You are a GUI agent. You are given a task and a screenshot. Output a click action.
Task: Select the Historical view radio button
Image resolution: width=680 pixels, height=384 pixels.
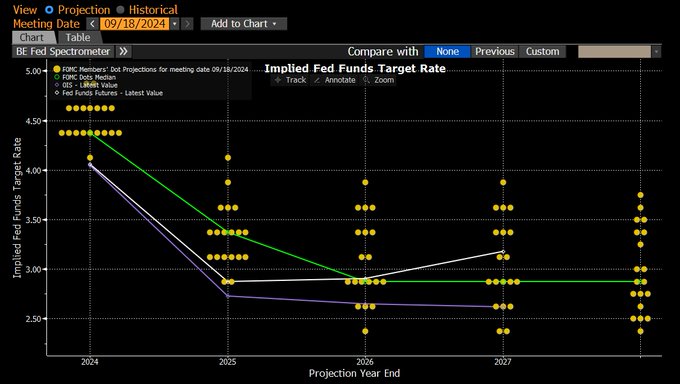click(121, 10)
